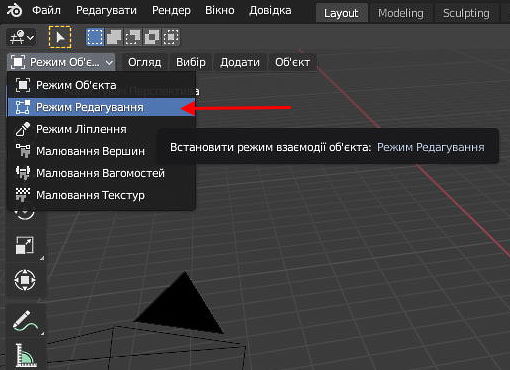
Task: Choose the subtract selection mode icon
Action: 133,37
